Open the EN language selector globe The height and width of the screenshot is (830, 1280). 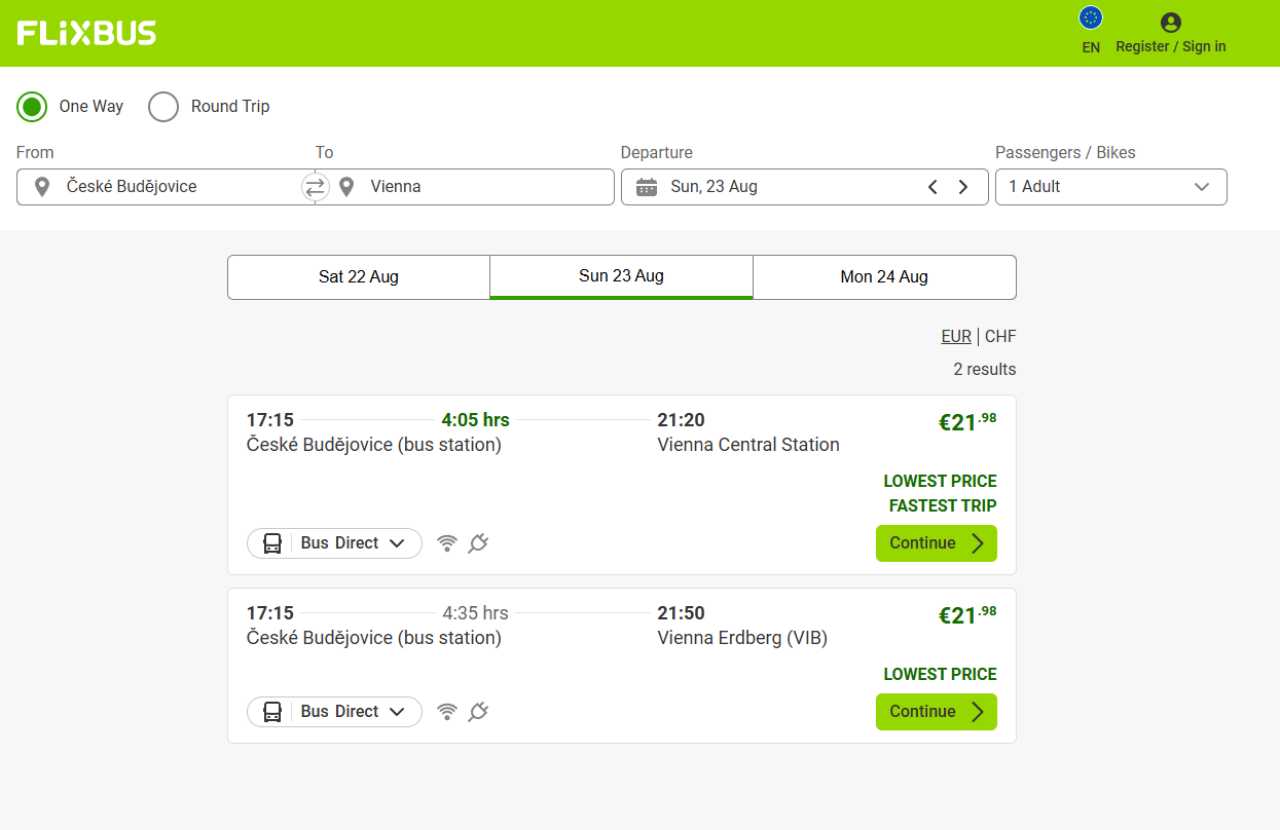pyautogui.click(x=1091, y=18)
